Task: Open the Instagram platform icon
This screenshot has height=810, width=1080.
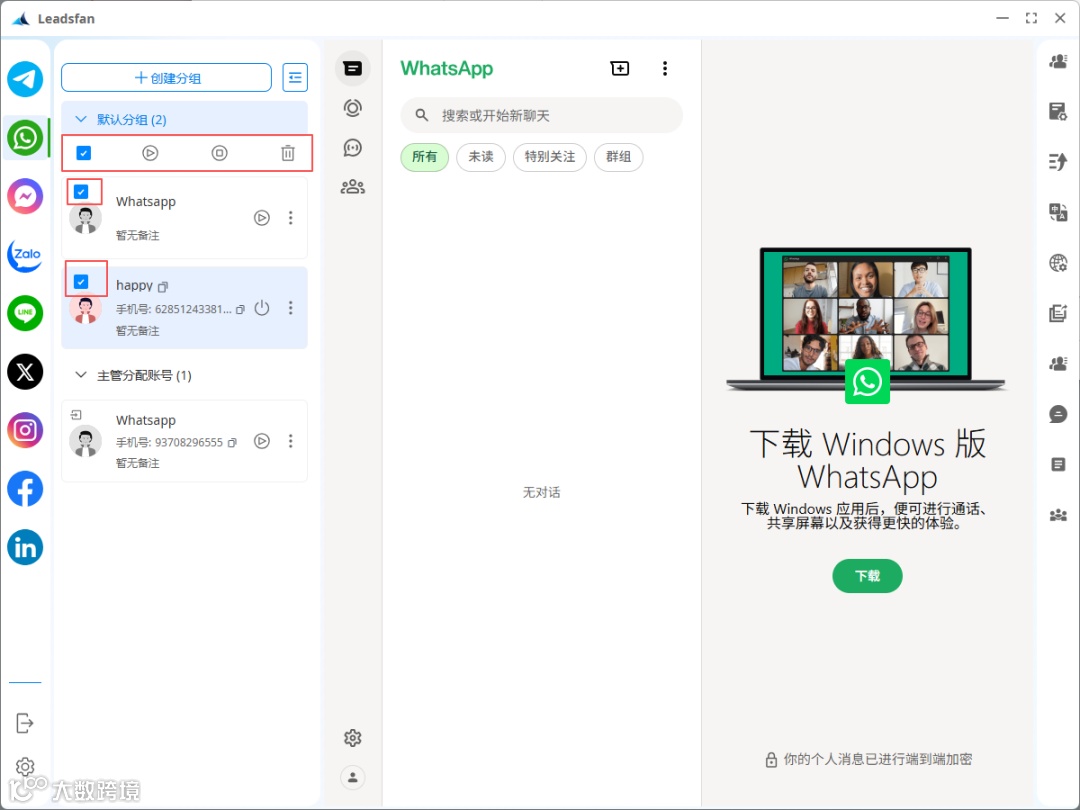Action: coord(25,430)
